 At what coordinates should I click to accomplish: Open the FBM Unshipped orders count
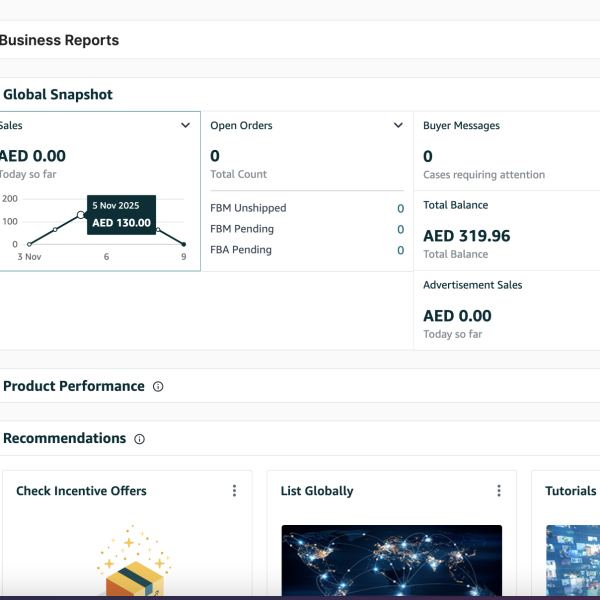point(400,209)
